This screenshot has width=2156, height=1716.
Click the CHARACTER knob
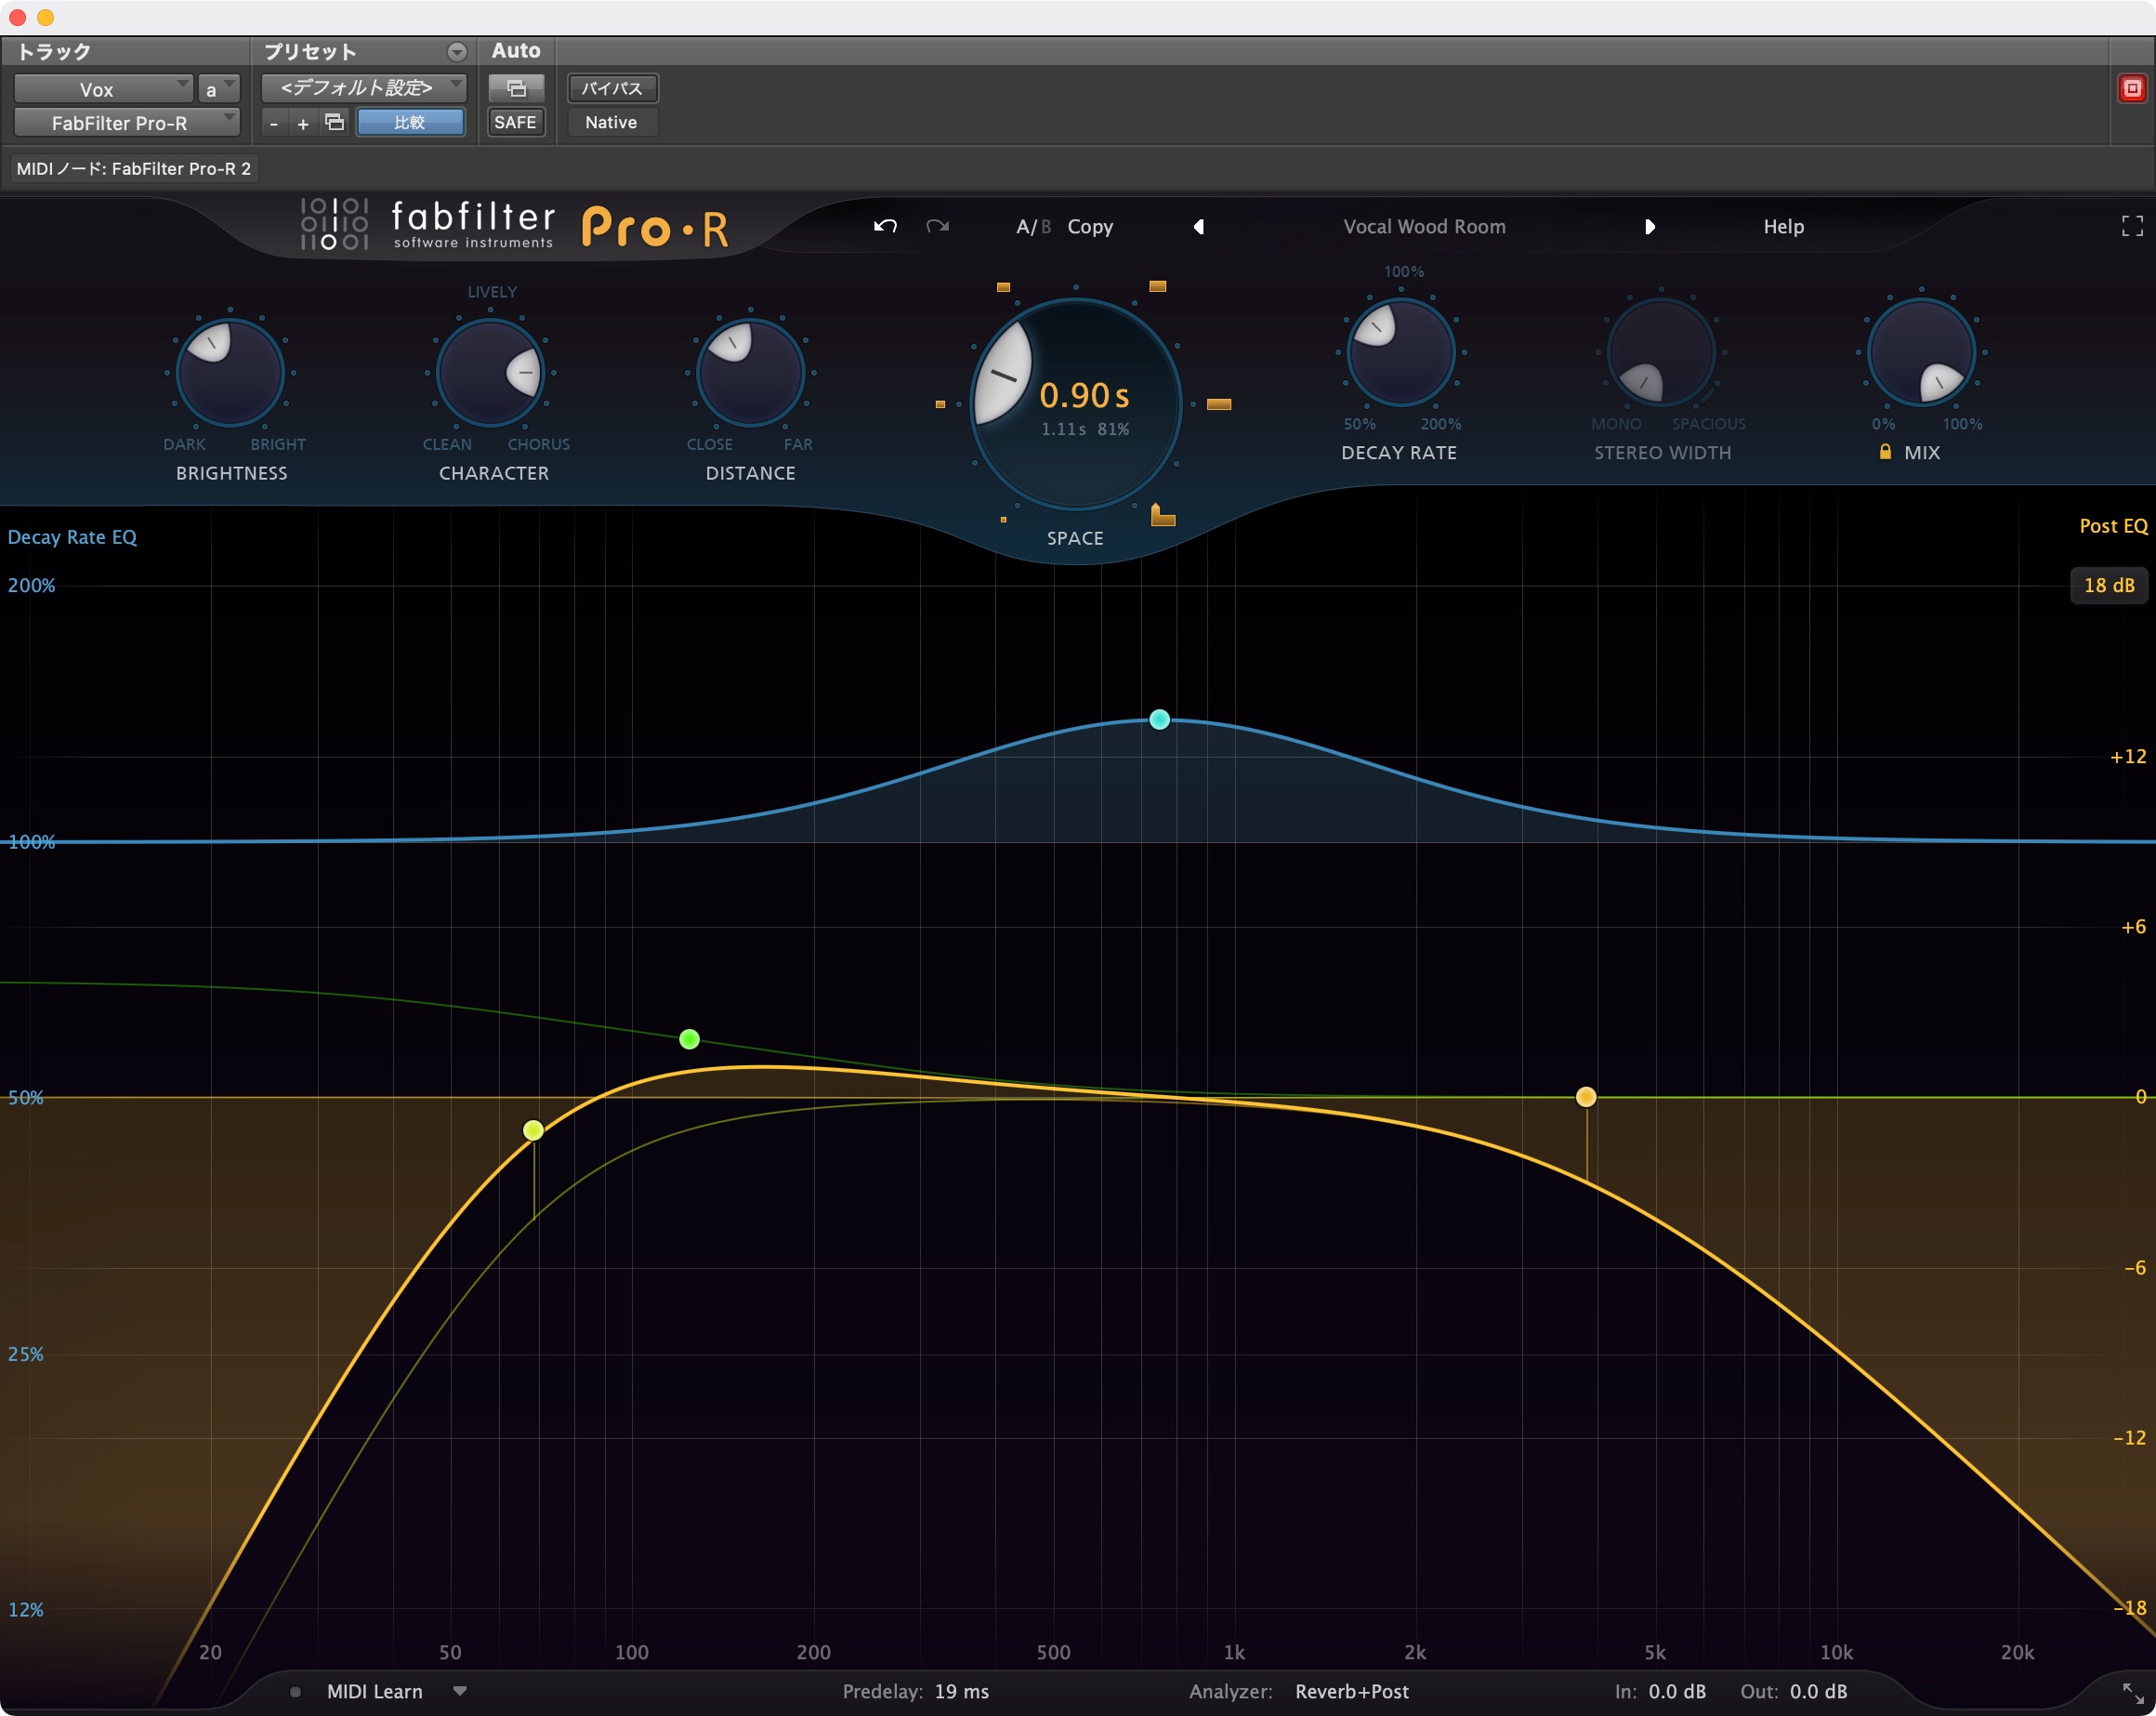pos(490,373)
